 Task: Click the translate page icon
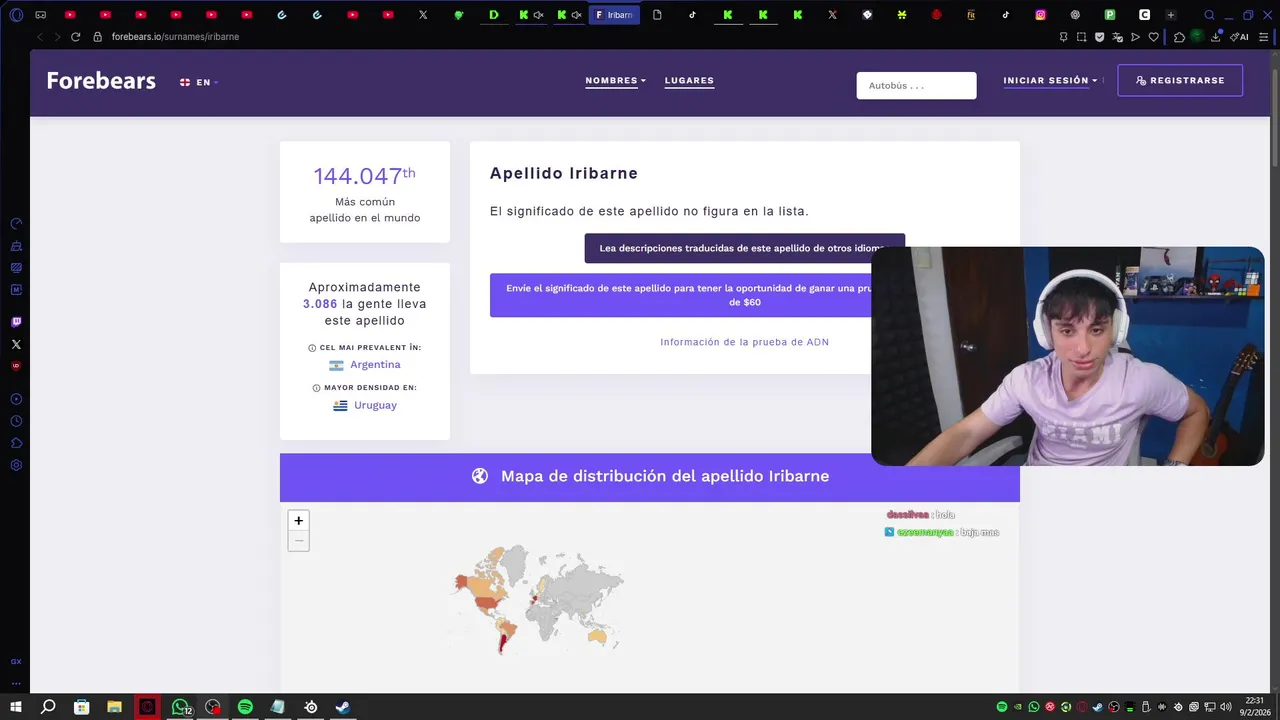(x=1117, y=37)
